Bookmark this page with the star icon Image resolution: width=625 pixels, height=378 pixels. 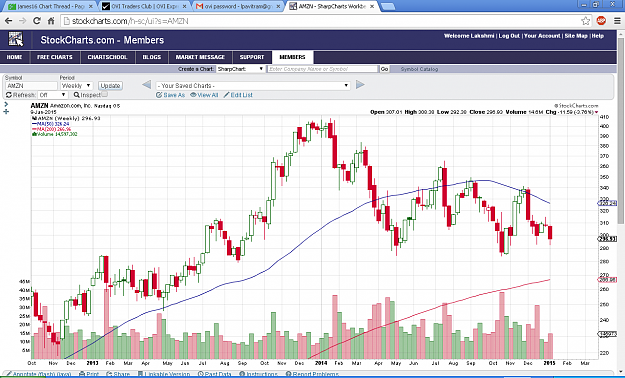585,21
